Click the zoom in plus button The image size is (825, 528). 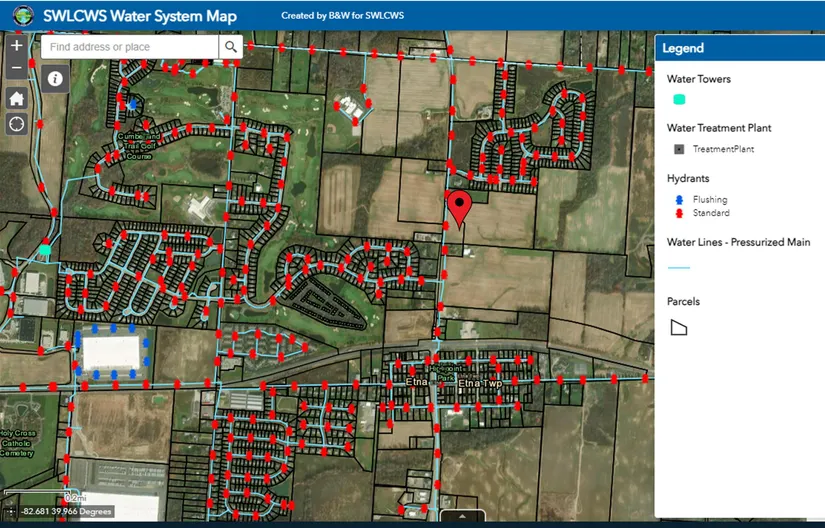(16, 46)
